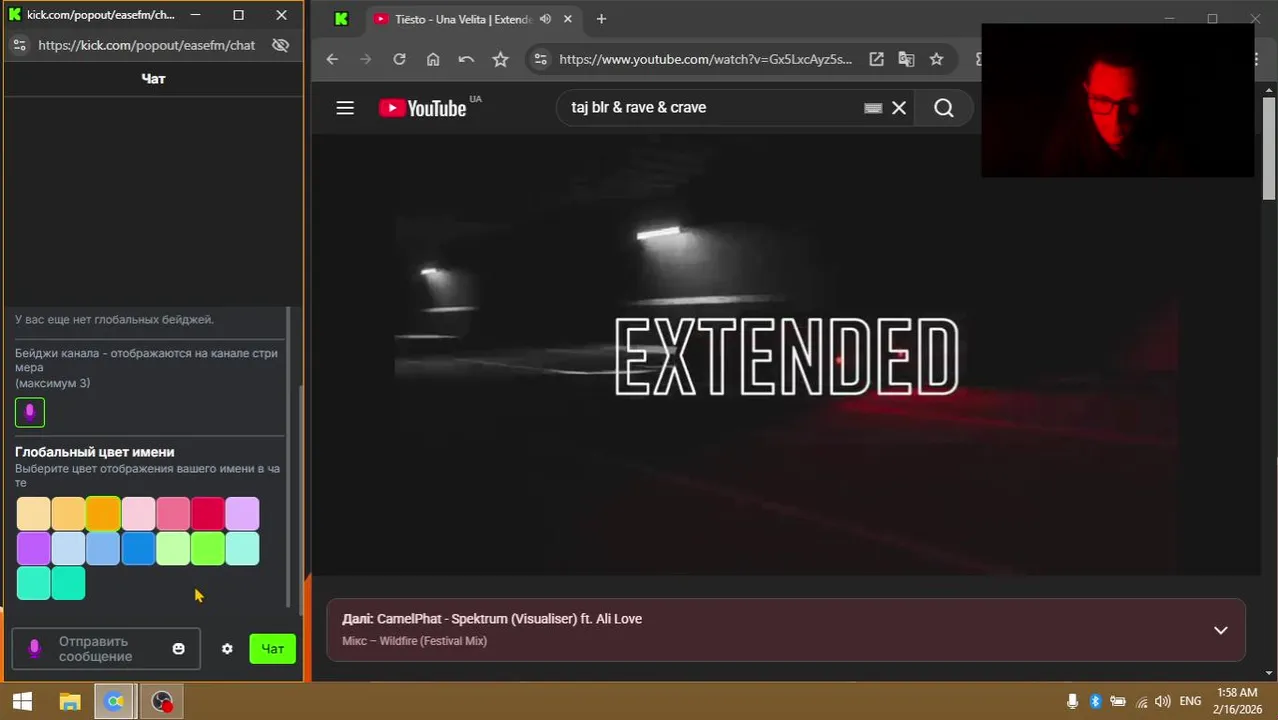This screenshot has width=1278, height=720.
Task: Click the EXTENDED video player
Action: pyautogui.click(x=786, y=355)
